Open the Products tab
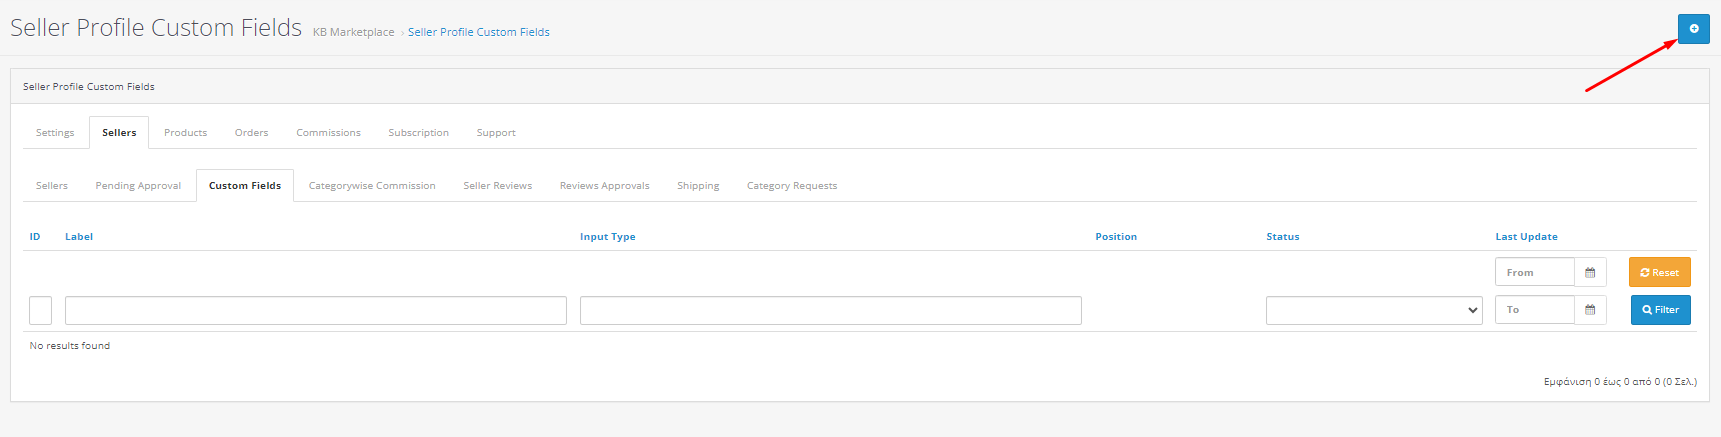1721x437 pixels. coord(185,133)
